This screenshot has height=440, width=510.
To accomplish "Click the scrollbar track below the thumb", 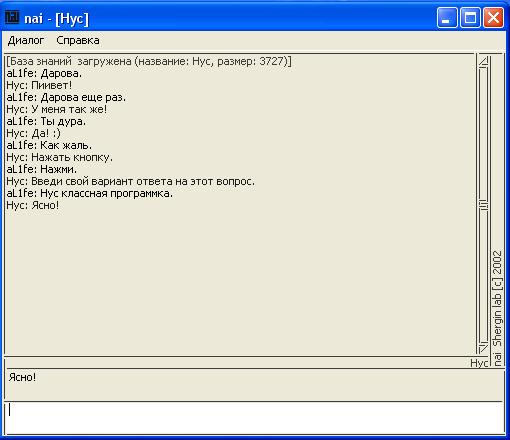I will [483, 276].
